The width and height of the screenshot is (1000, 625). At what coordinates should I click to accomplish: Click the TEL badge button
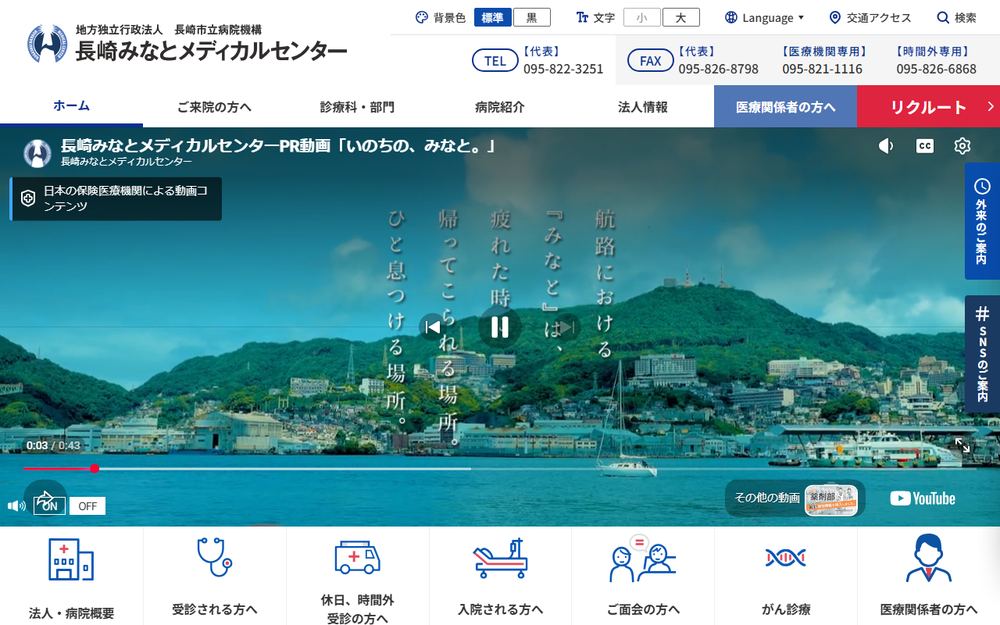[x=495, y=61]
